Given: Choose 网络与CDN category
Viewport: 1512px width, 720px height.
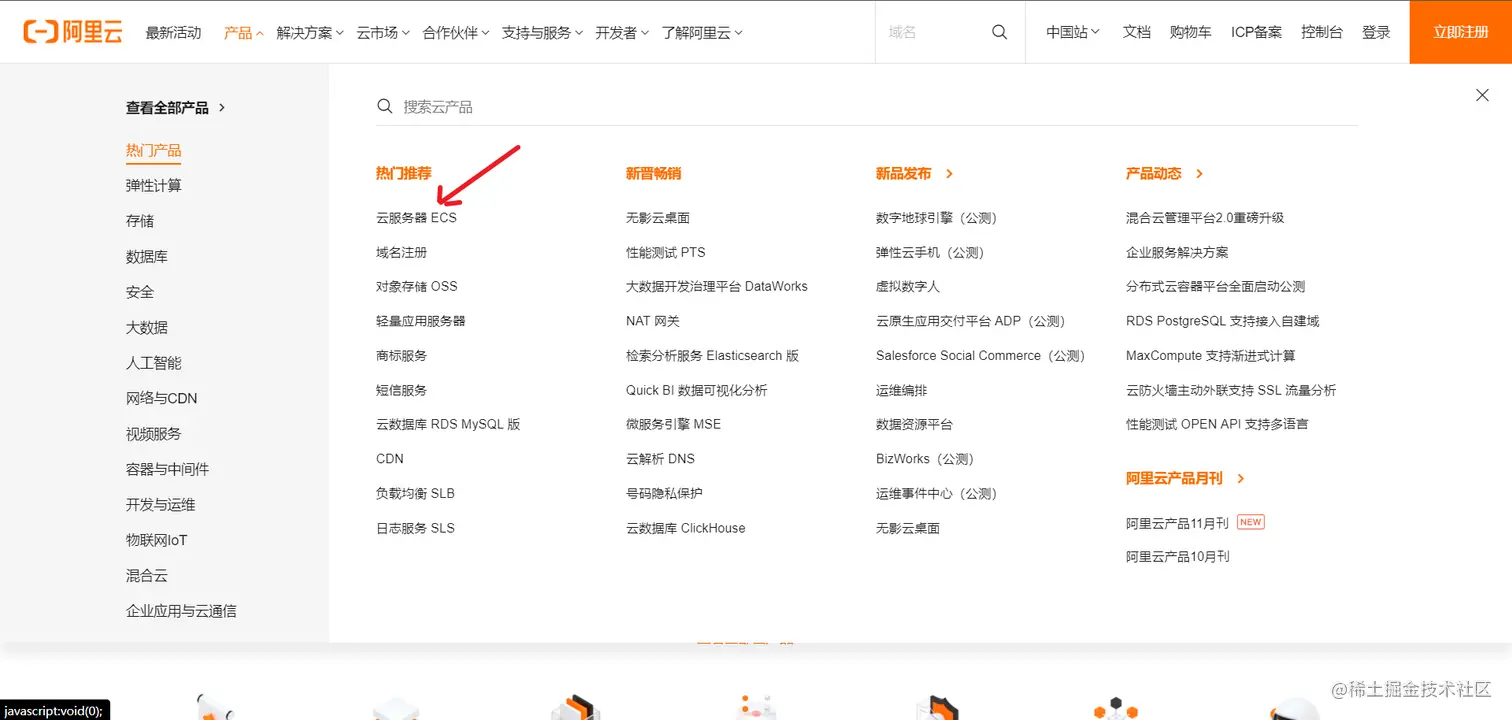Looking at the screenshot, I should [161, 398].
